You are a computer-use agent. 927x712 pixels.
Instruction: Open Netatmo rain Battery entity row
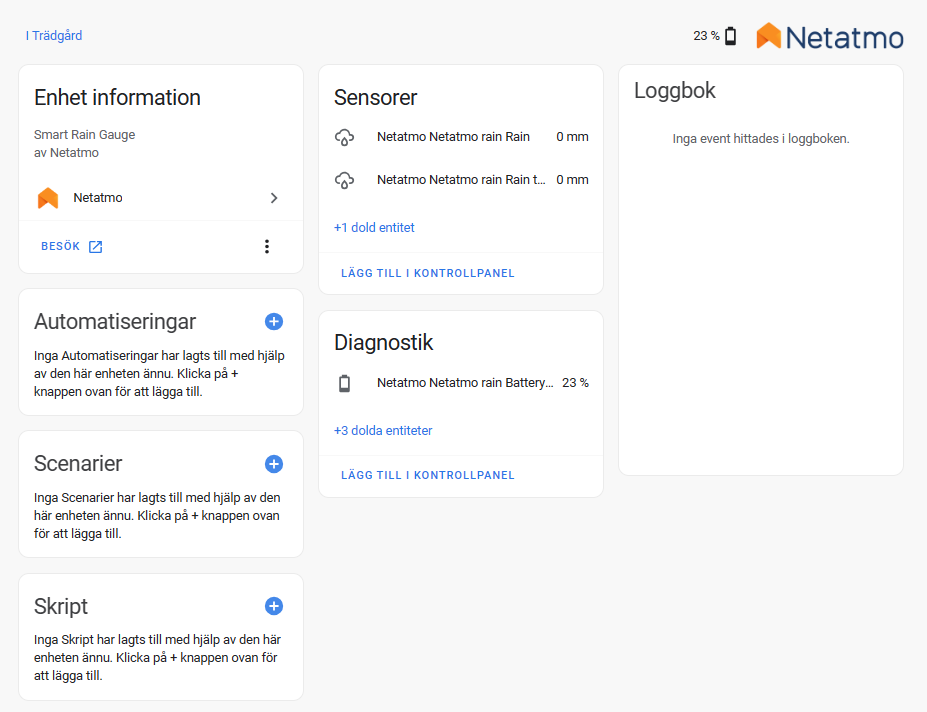pyautogui.click(x=461, y=383)
